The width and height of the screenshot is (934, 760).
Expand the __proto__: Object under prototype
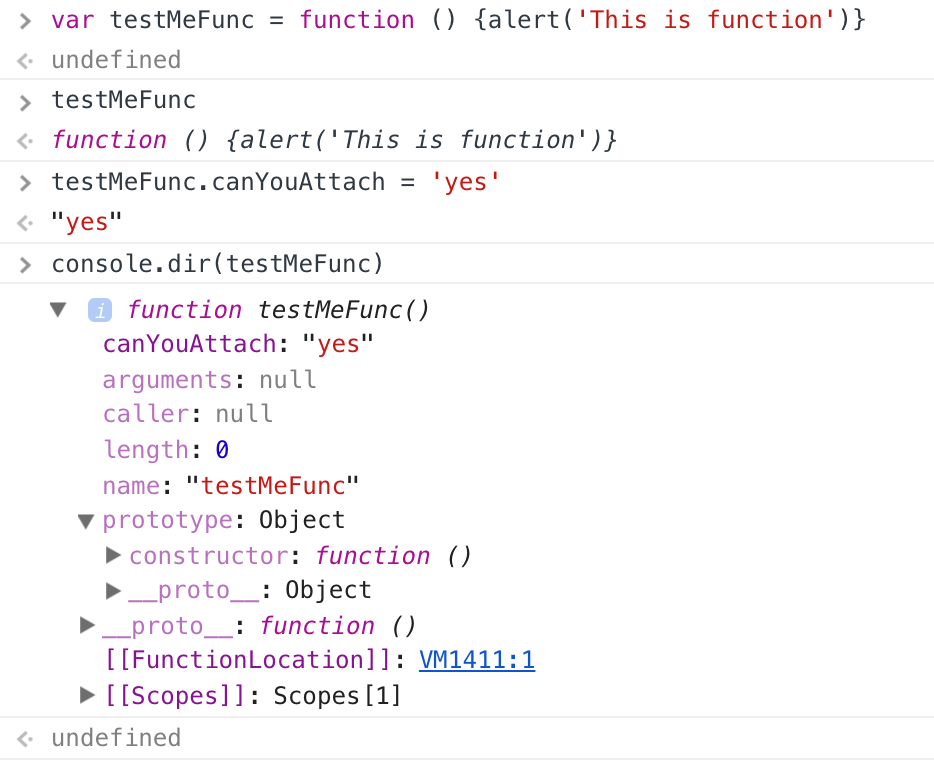click(113, 590)
